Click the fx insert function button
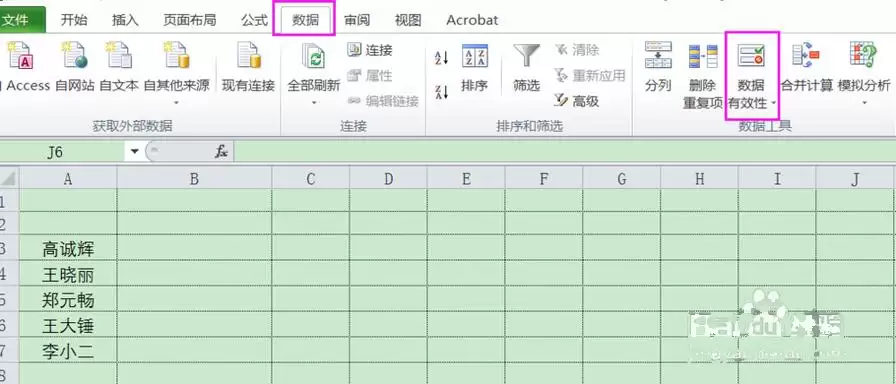Screen dimensions: 896x384 [x=221, y=151]
